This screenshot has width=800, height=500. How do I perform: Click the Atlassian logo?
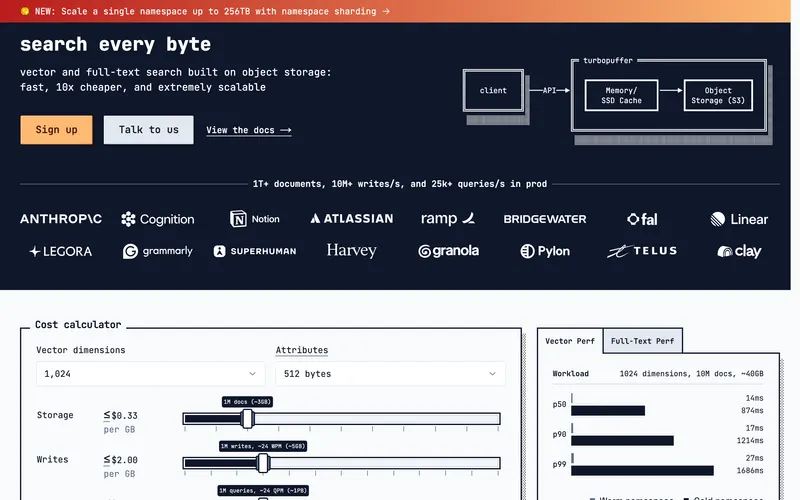(x=352, y=219)
